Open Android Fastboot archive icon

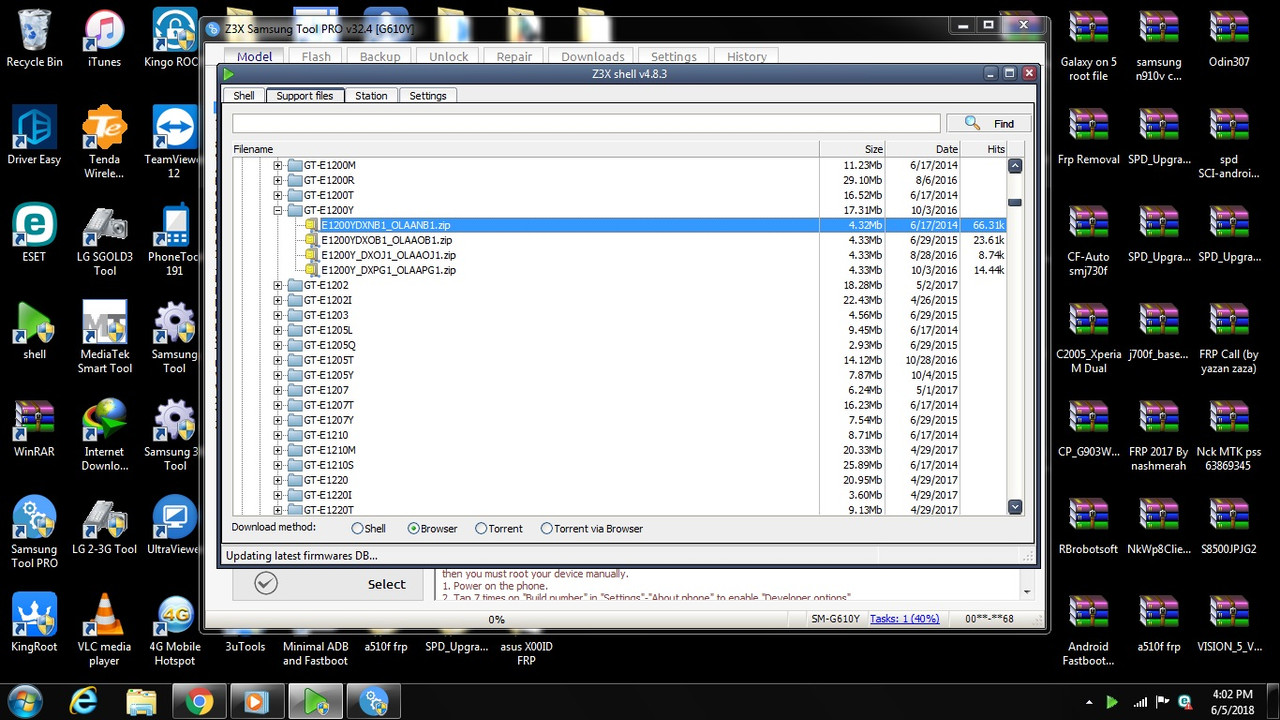click(x=1089, y=630)
